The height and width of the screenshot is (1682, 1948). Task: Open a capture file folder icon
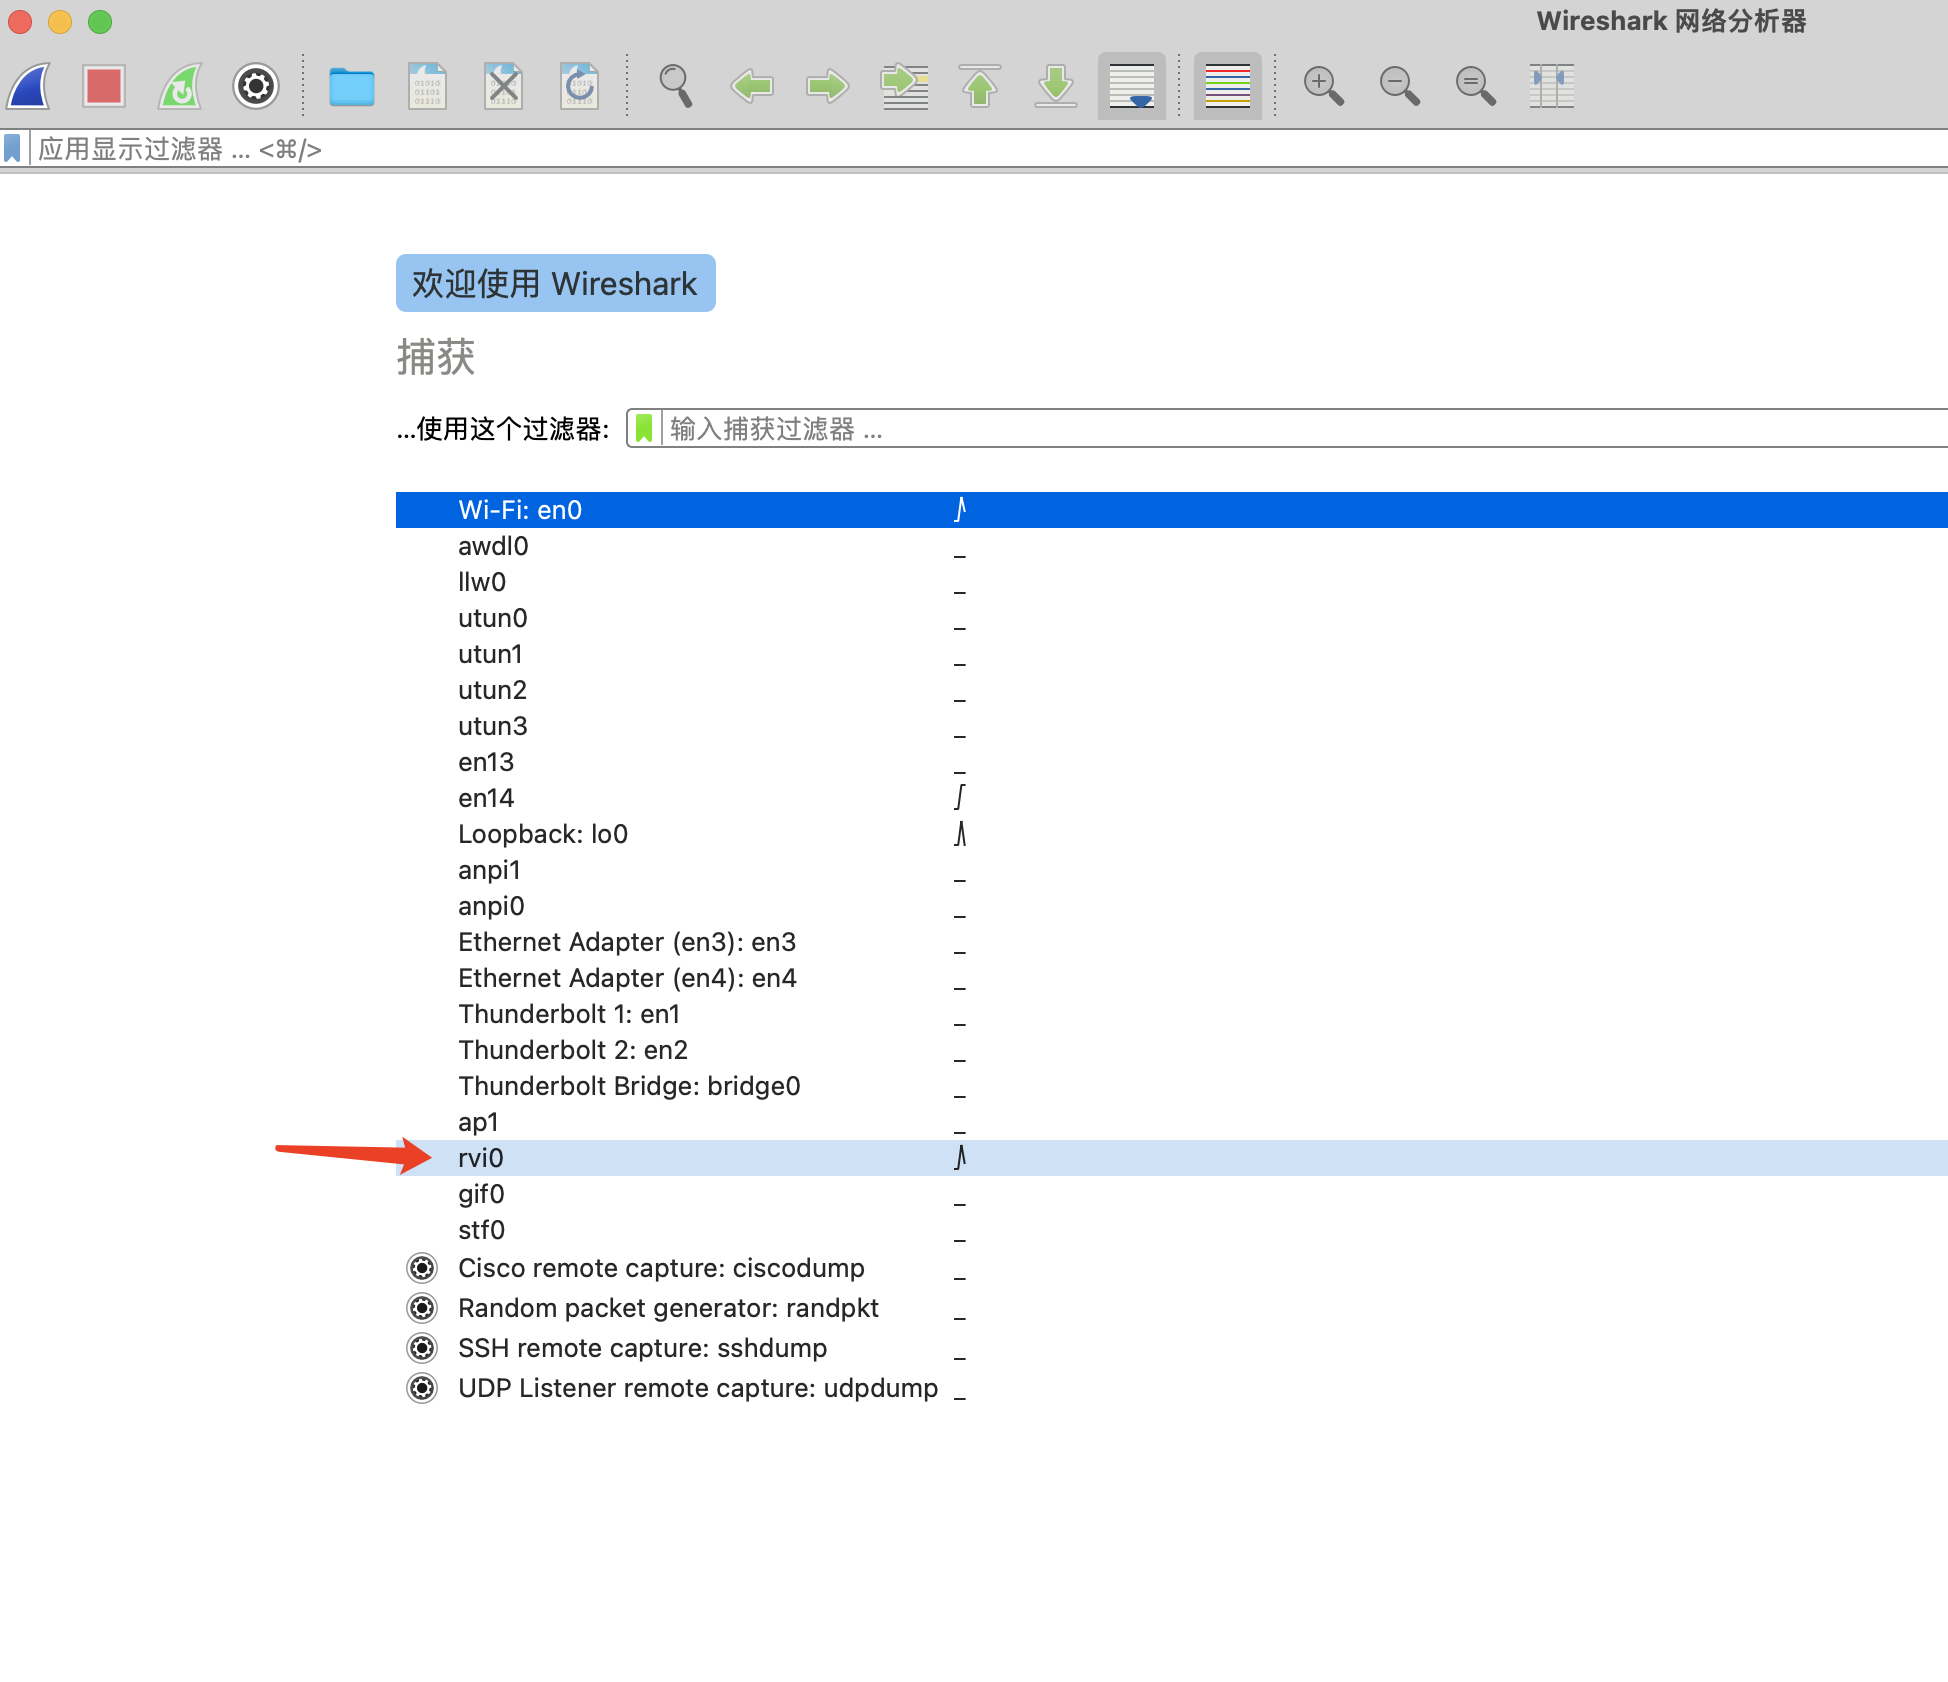tap(352, 87)
